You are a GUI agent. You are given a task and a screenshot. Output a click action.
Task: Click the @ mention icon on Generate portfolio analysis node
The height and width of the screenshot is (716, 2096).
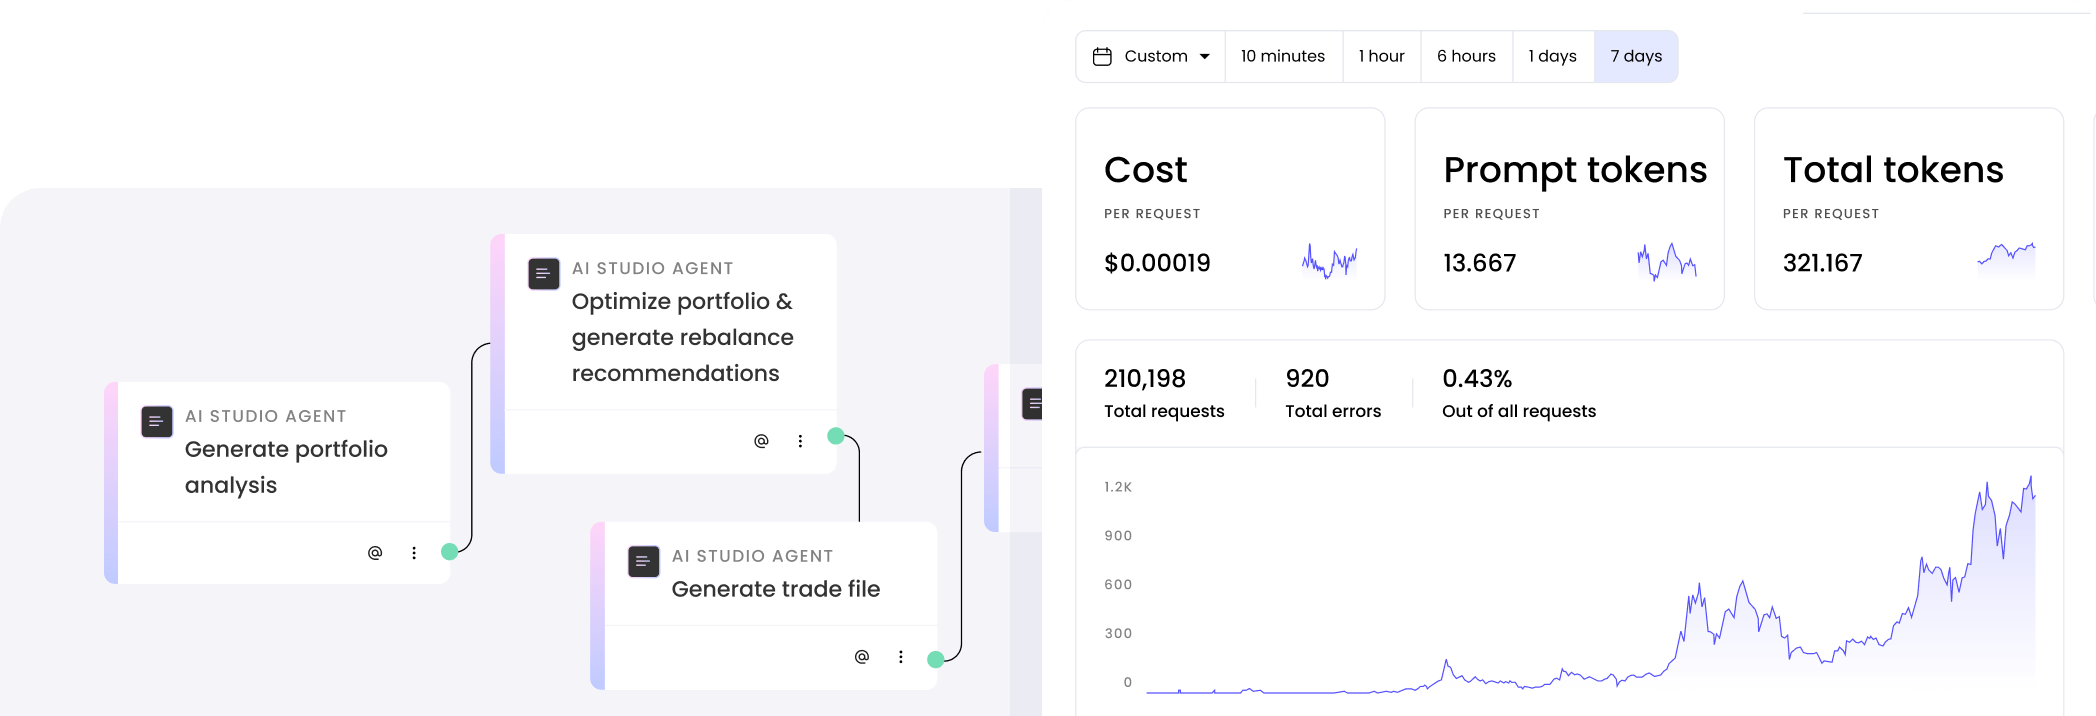(x=375, y=552)
